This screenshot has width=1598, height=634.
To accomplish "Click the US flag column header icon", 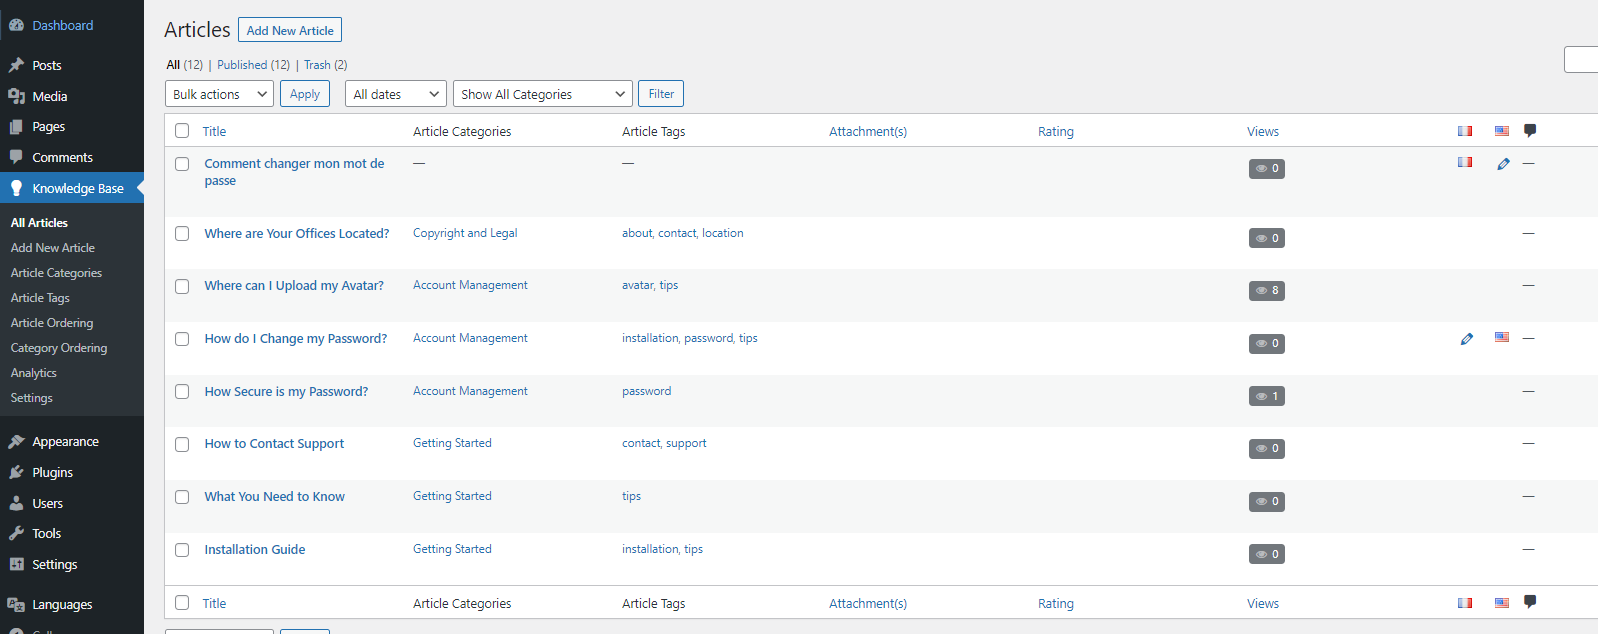I will coord(1502,131).
